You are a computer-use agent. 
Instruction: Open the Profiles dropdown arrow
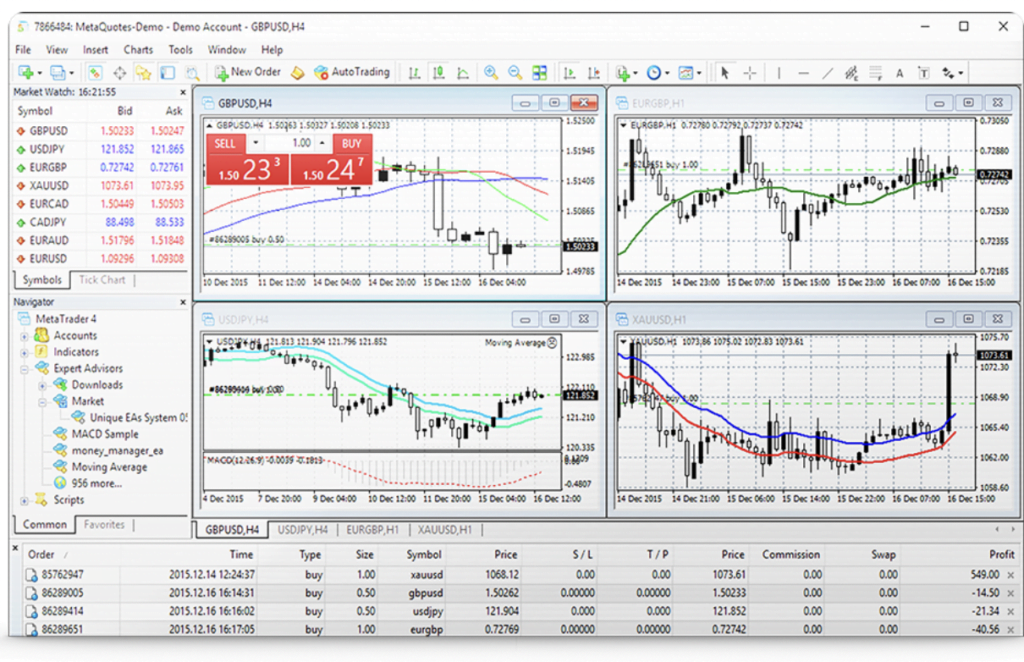click(71, 74)
